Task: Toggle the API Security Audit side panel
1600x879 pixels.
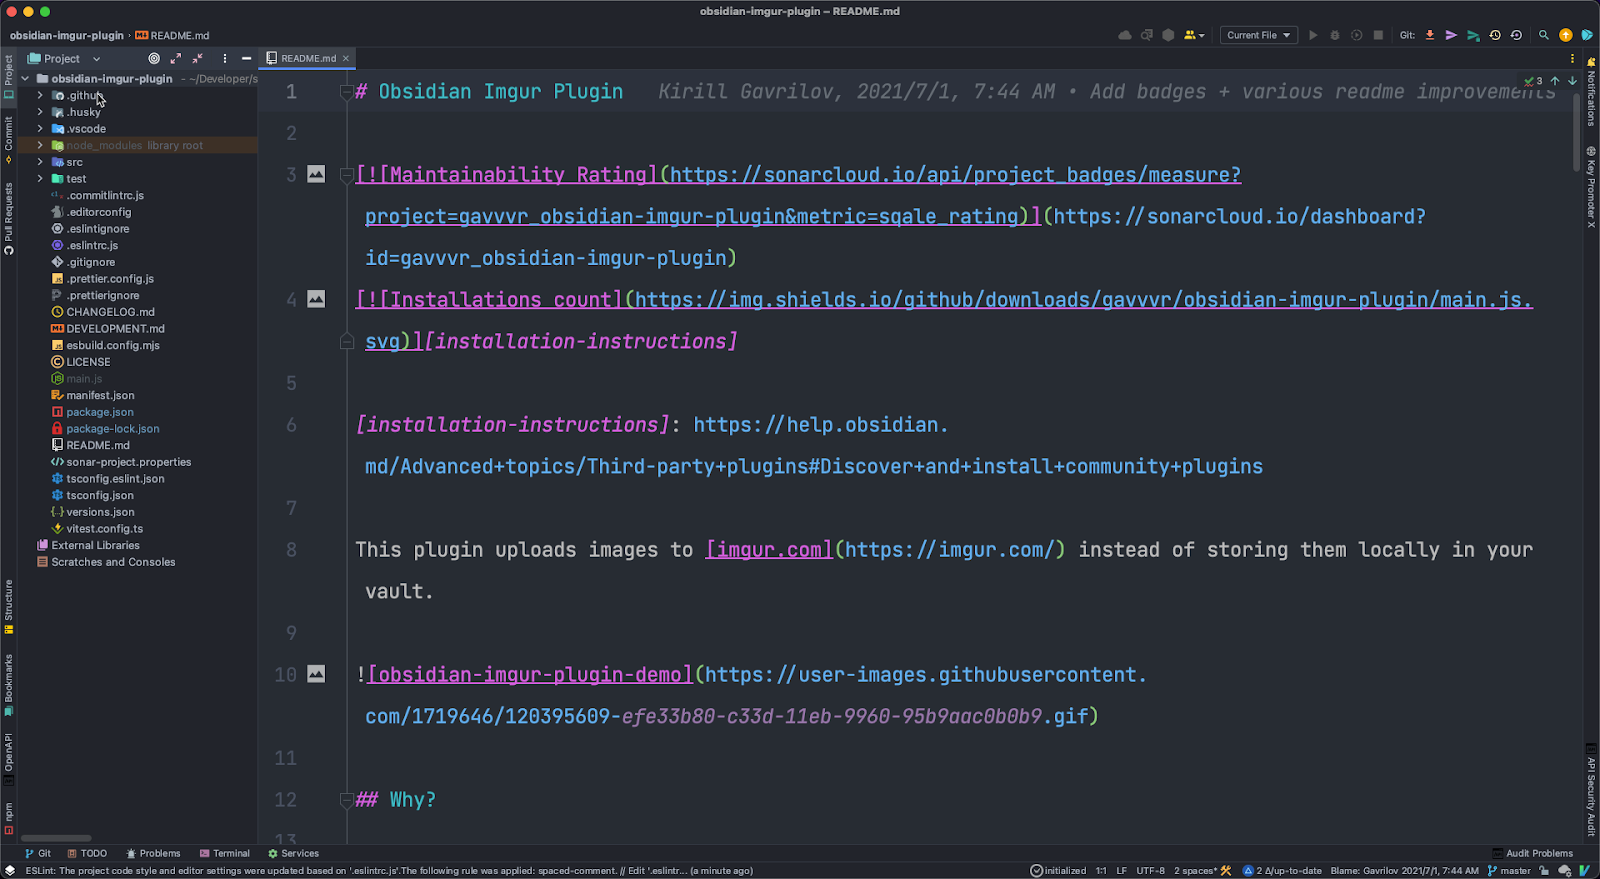Action: [x=1591, y=789]
